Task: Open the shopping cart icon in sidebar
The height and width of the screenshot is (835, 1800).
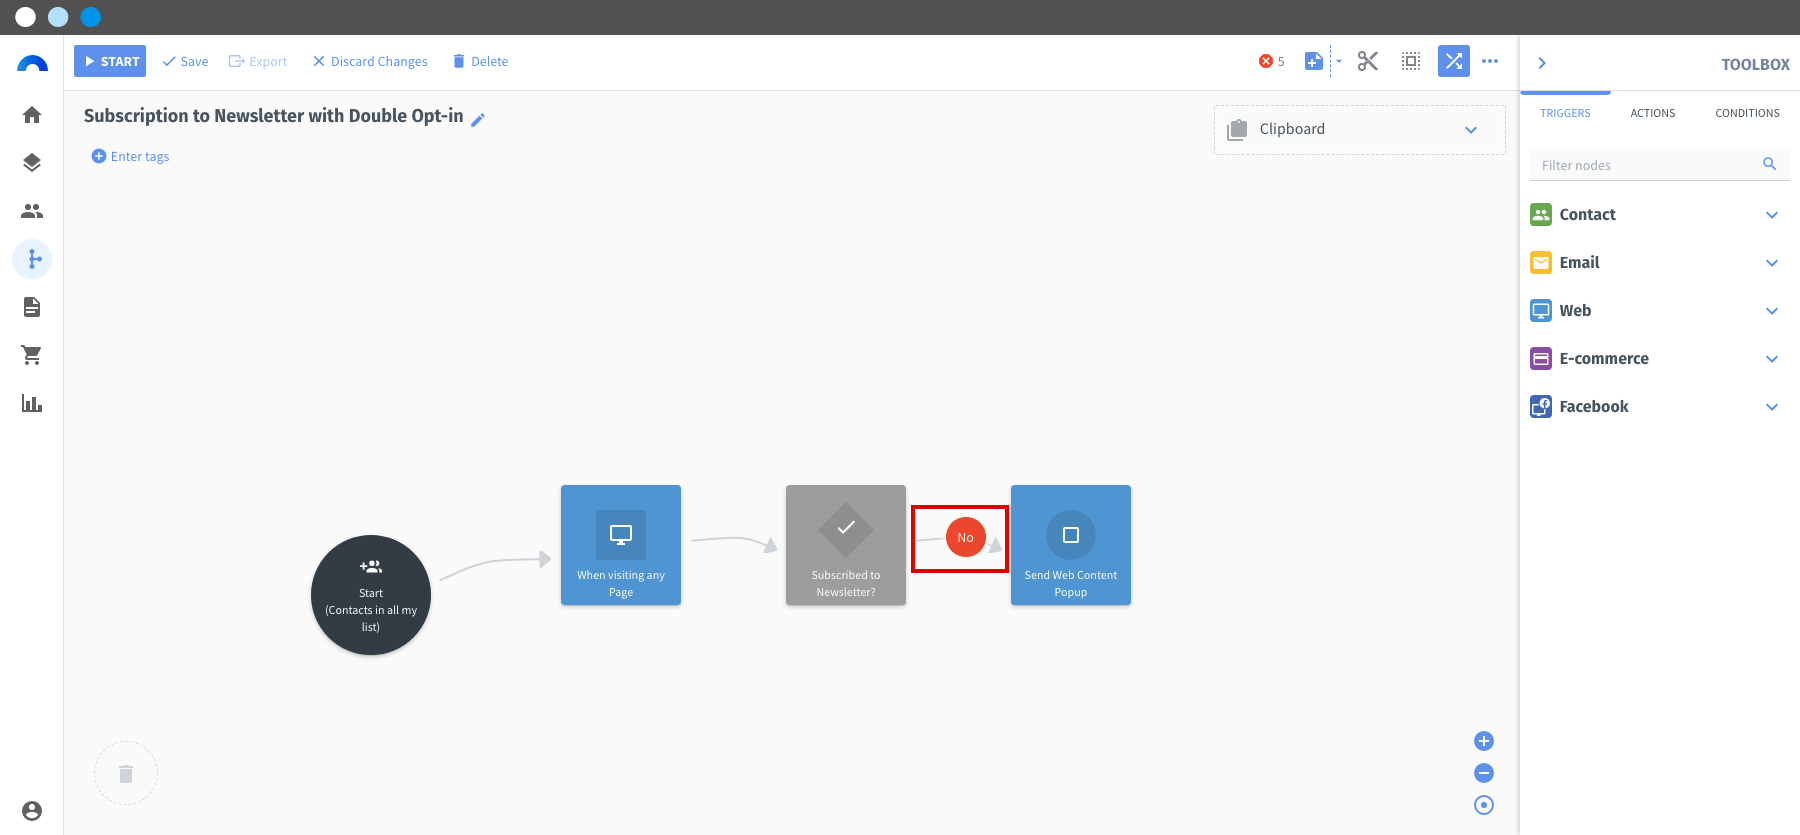Action: coord(32,355)
